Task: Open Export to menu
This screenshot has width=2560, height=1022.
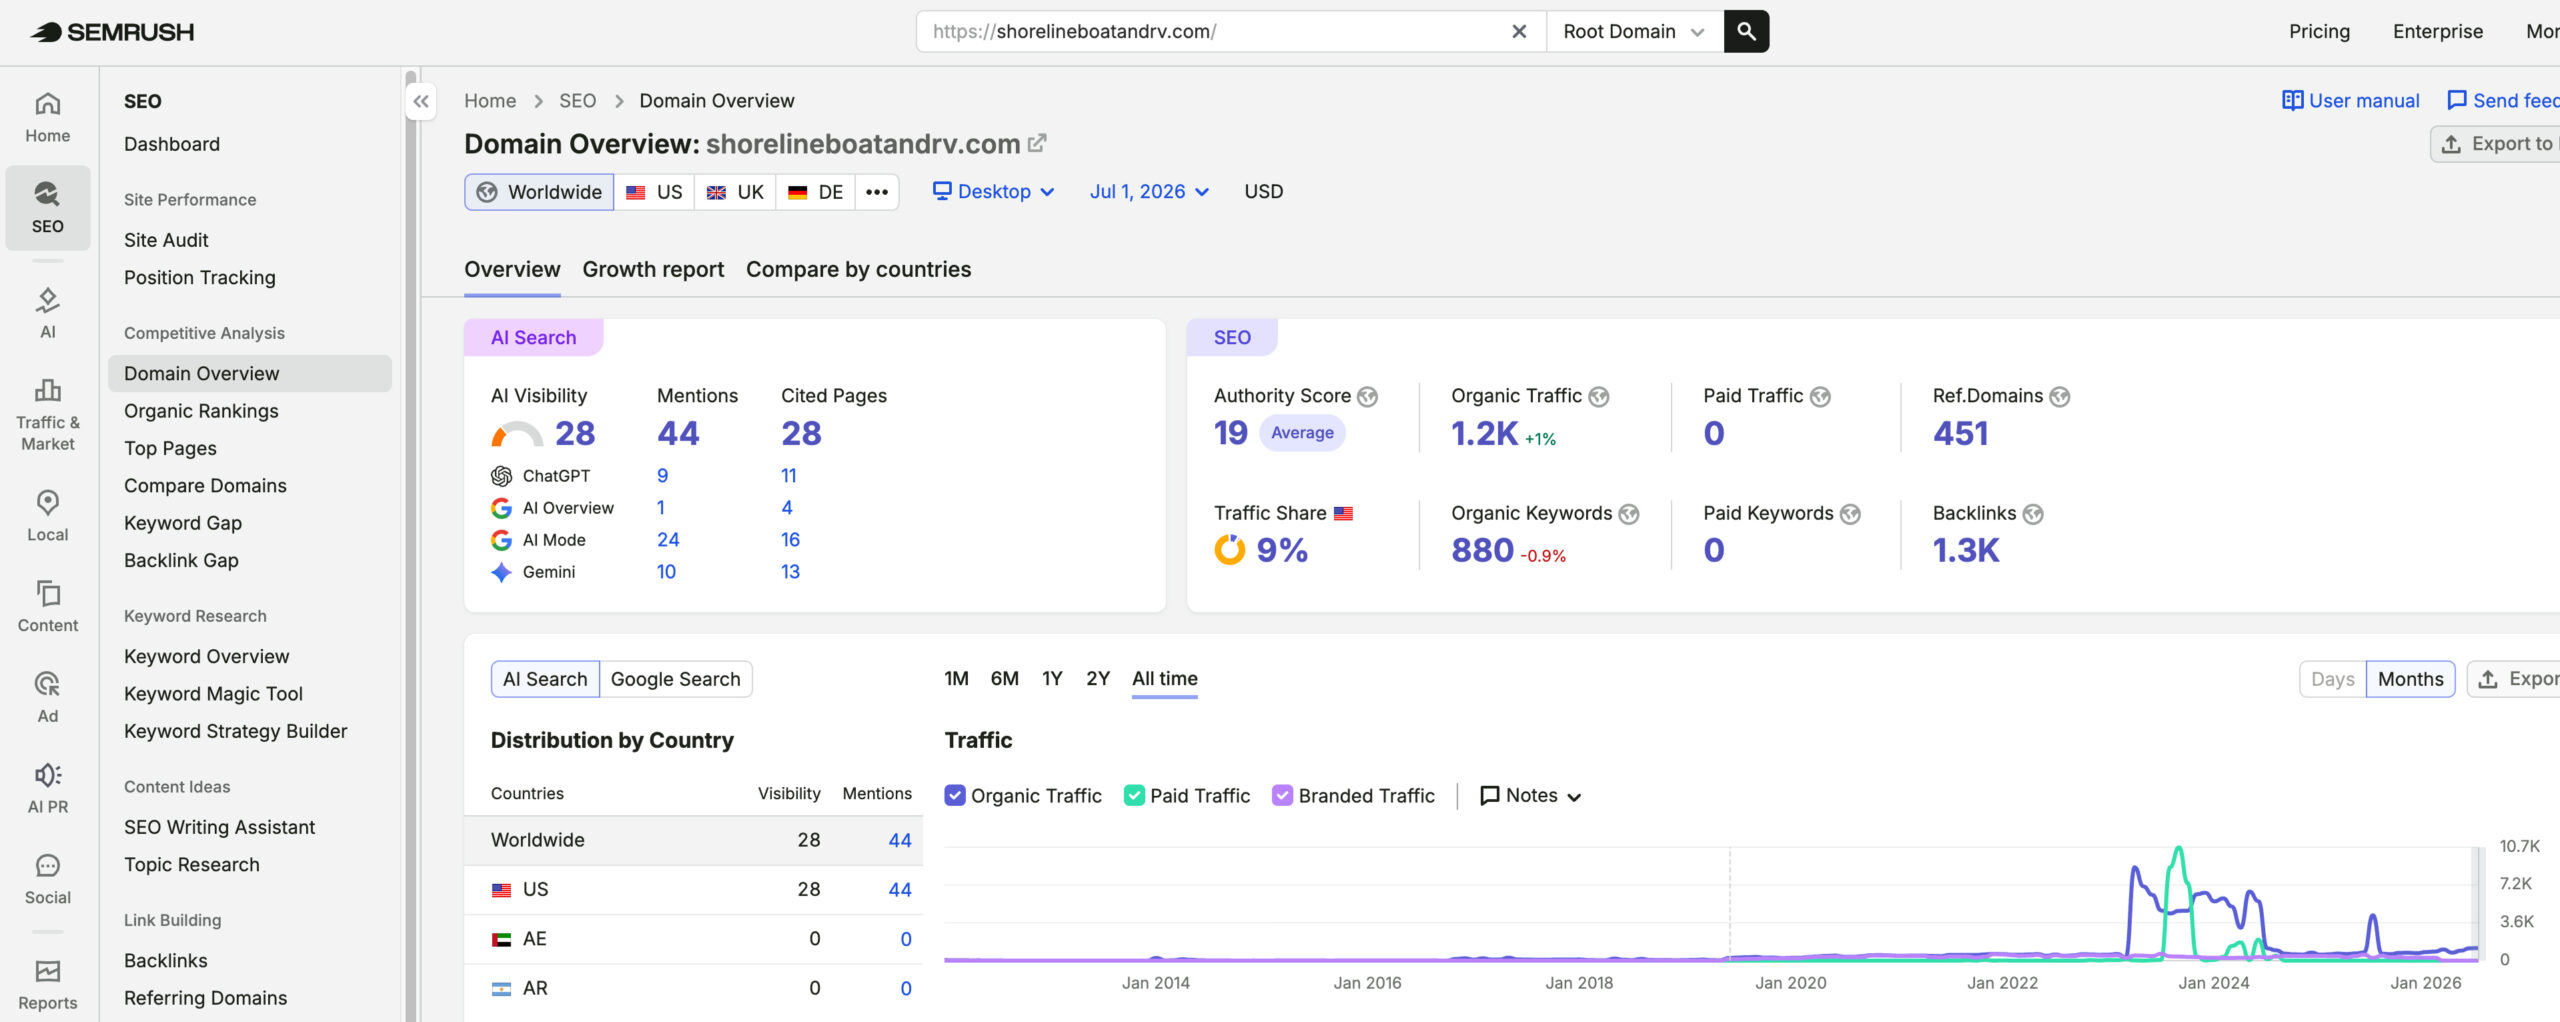Action: 2496,144
